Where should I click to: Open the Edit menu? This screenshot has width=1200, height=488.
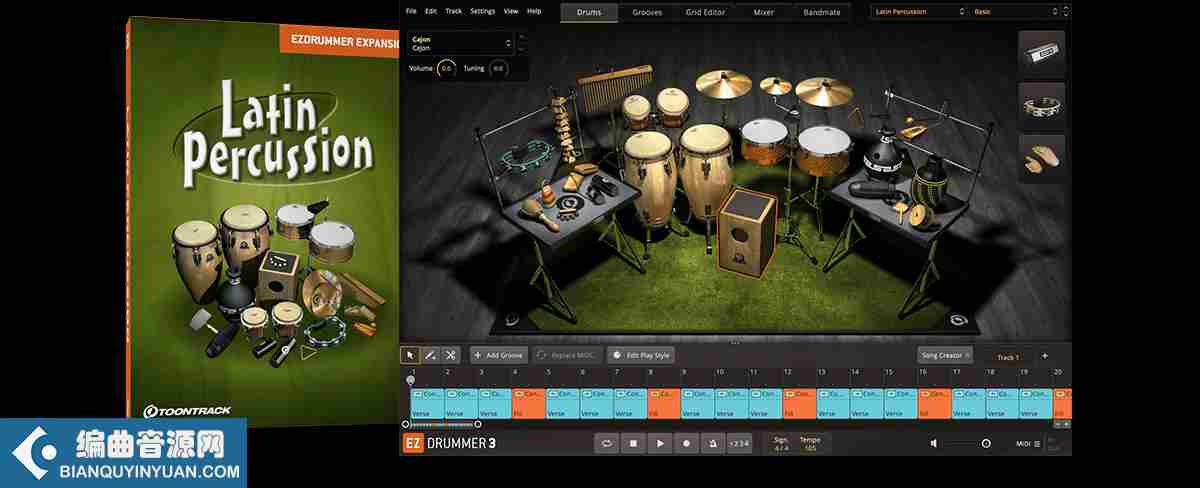tap(431, 11)
